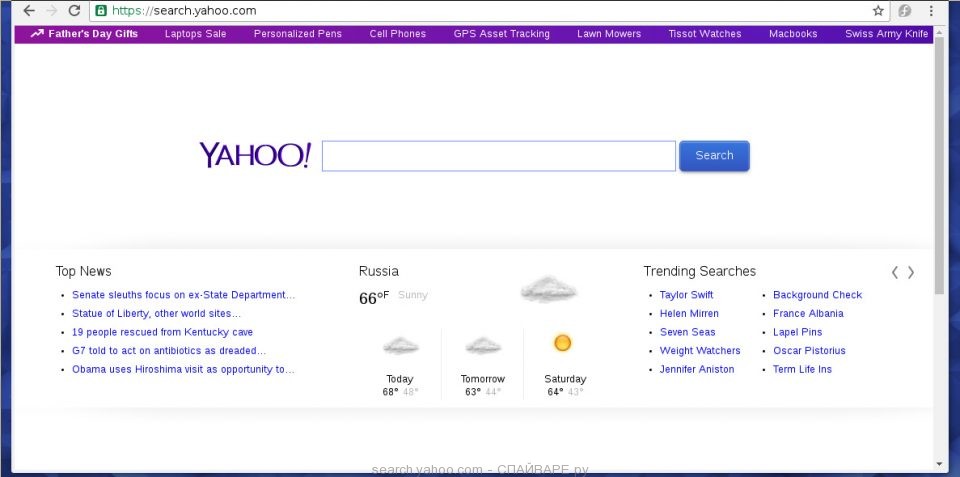Viewport: 960px width, 477px height.
Task: Click the Term Life Ins trending link
Action: coord(802,369)
